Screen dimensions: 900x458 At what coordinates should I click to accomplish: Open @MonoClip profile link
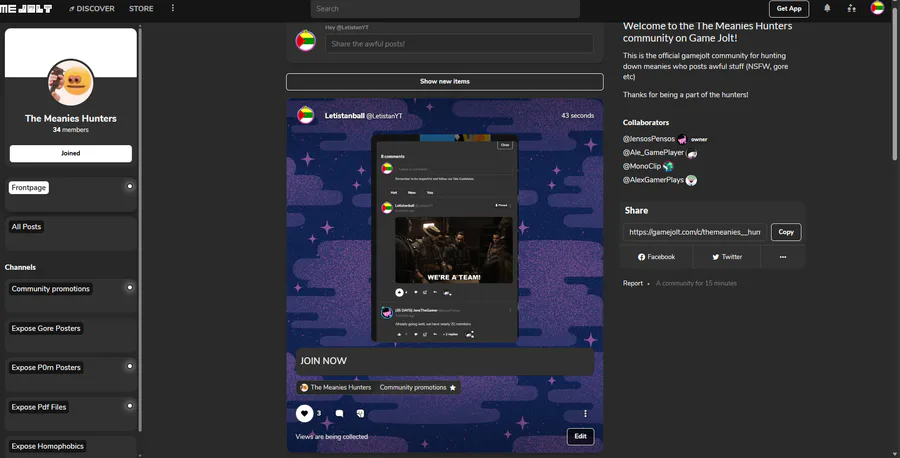[642, 166]
